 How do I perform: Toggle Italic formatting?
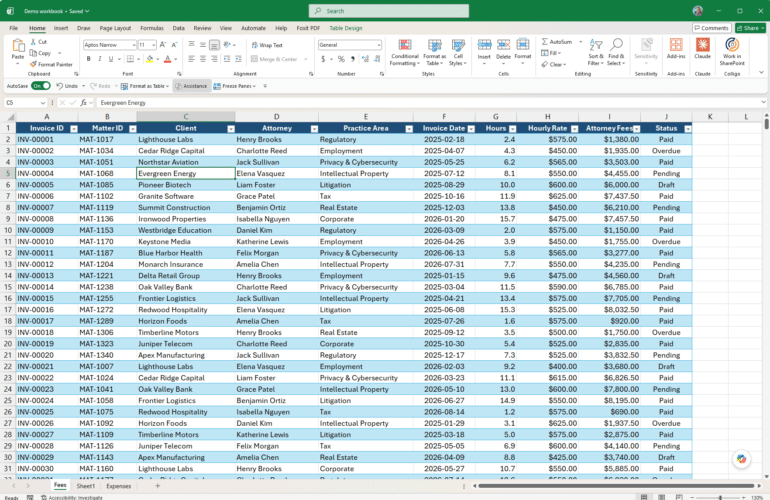[x=100, y=59]
